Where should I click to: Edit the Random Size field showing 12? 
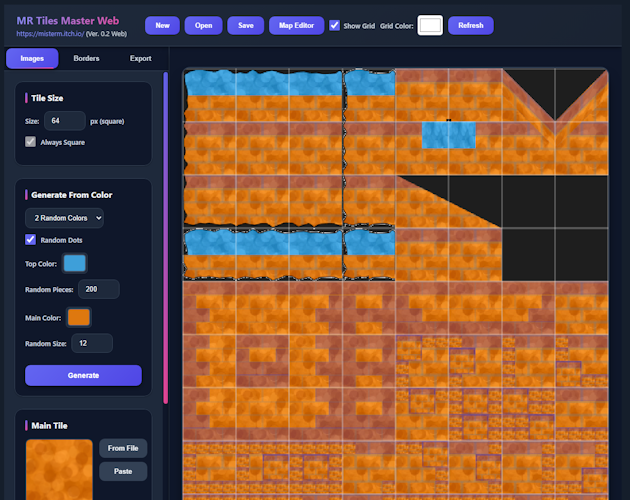point(92,343)
